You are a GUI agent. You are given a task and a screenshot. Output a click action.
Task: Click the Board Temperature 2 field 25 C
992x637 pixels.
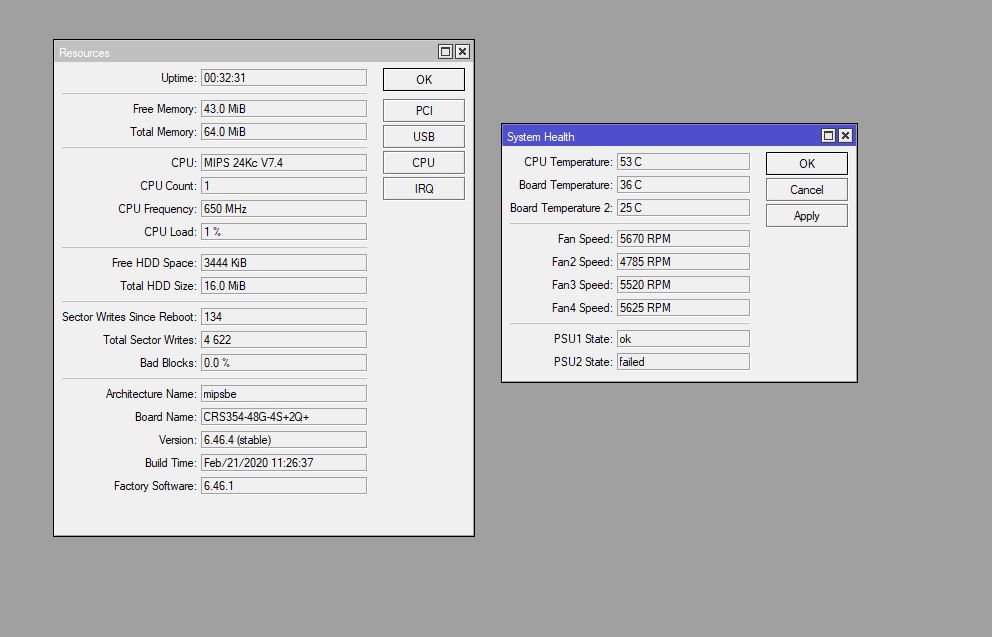[683, 207]
